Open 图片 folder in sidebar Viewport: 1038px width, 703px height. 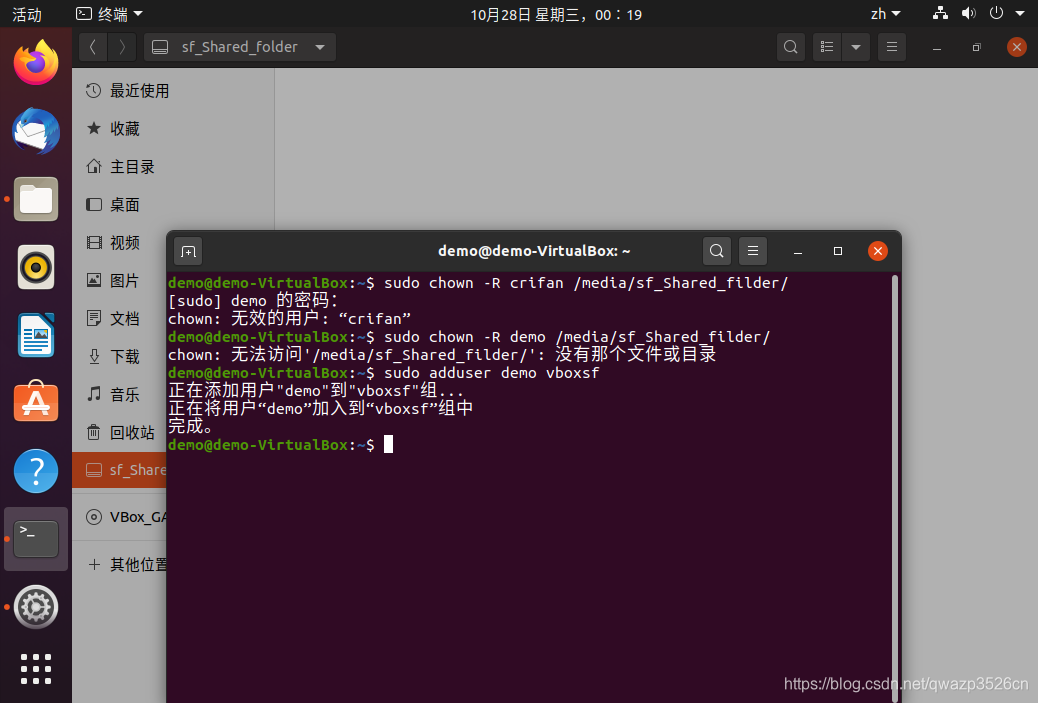point(120,281)
